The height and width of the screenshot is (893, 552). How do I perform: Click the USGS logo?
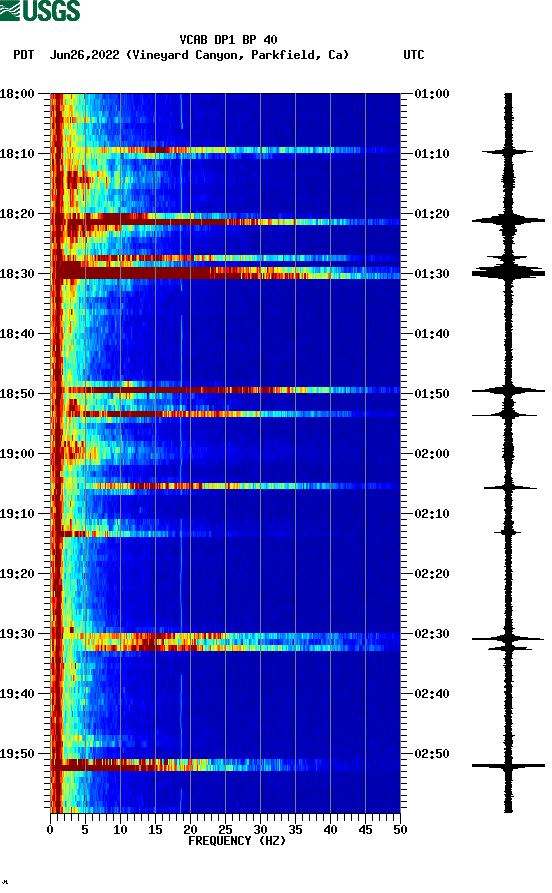click(40, 10)
